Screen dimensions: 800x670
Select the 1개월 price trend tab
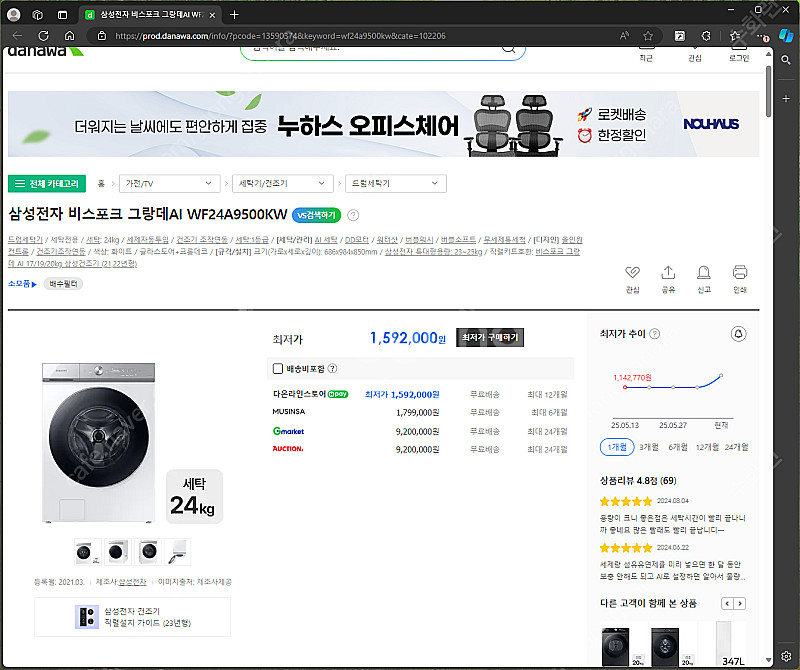point(617,447)
